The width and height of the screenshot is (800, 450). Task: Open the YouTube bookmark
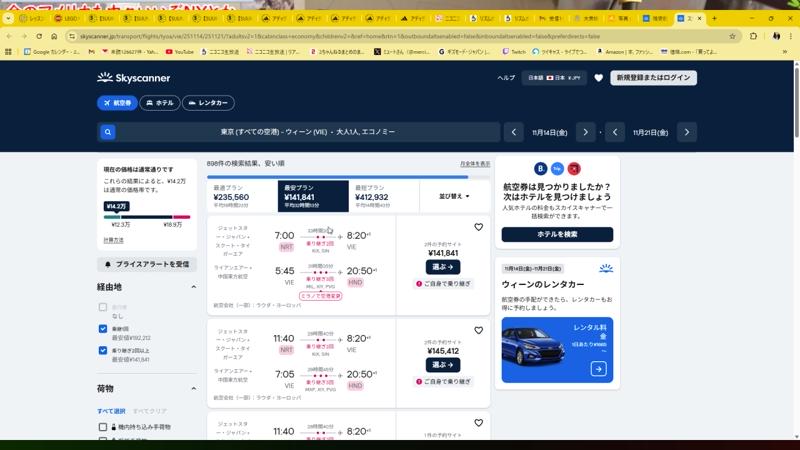coord(180,52)
